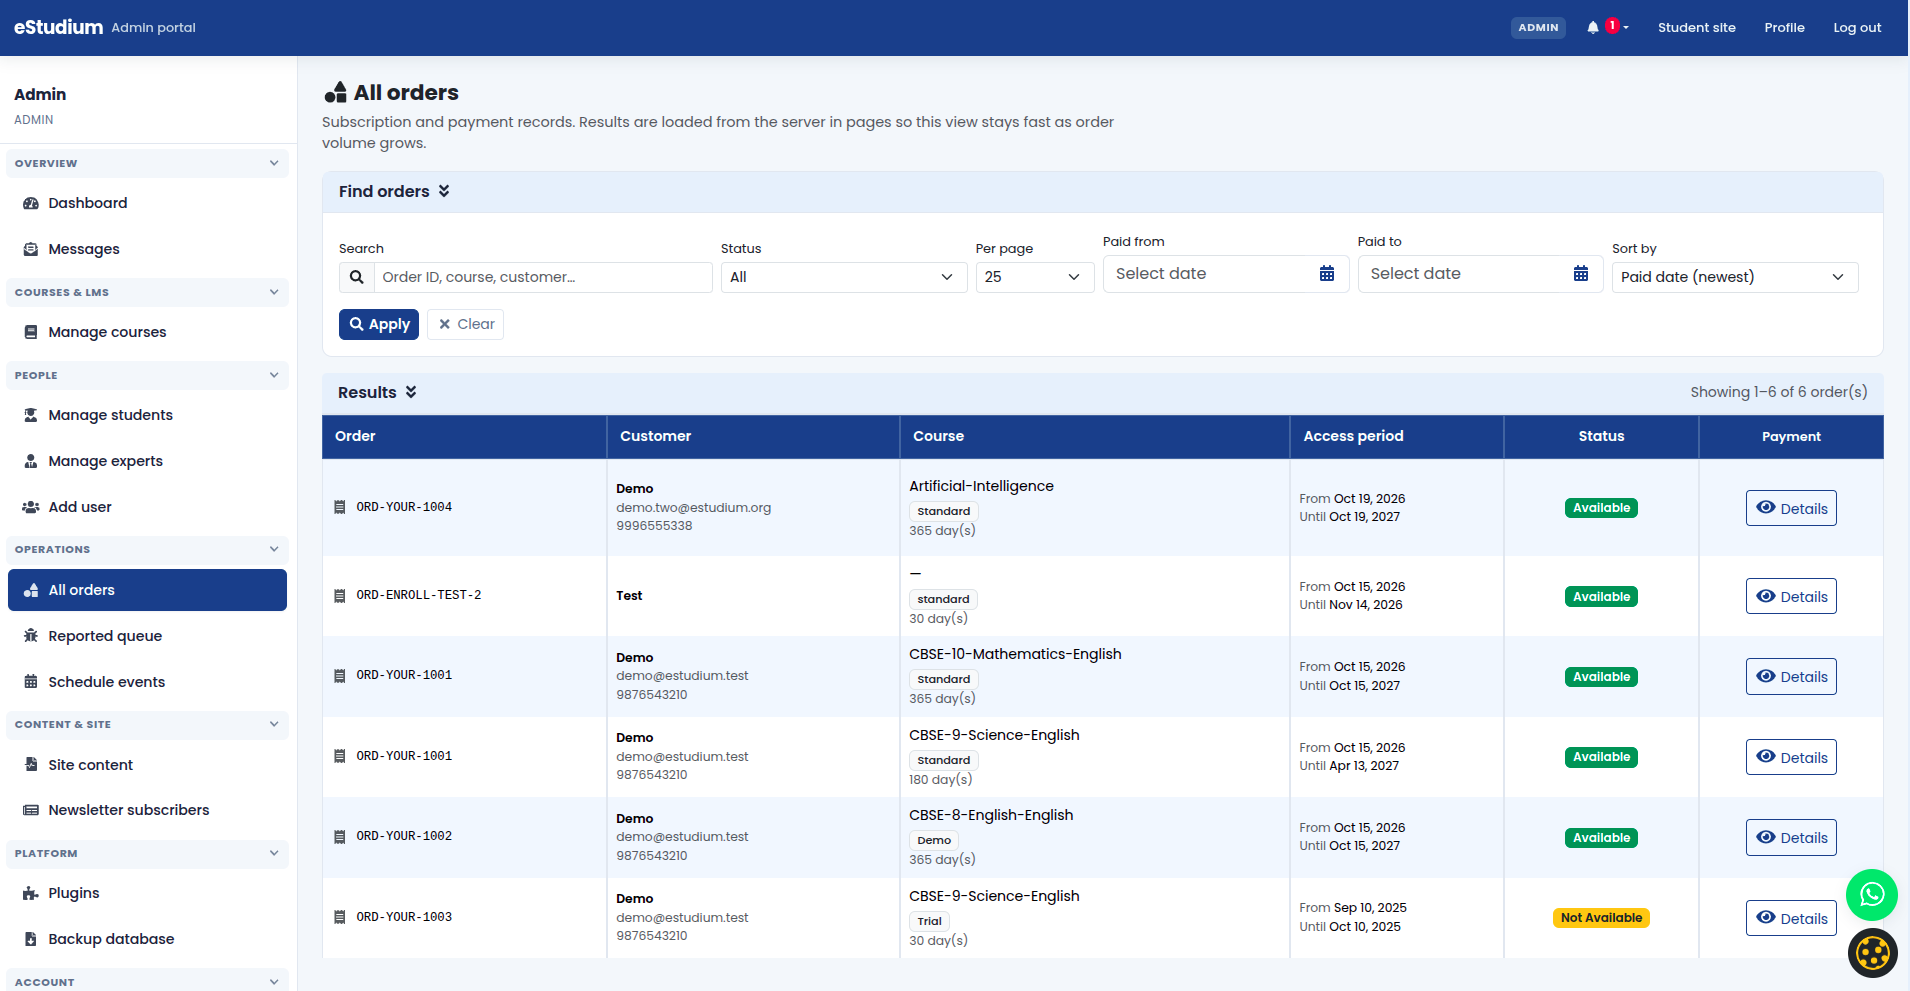Click the Not Available status badge

(x=1601, y=918)
